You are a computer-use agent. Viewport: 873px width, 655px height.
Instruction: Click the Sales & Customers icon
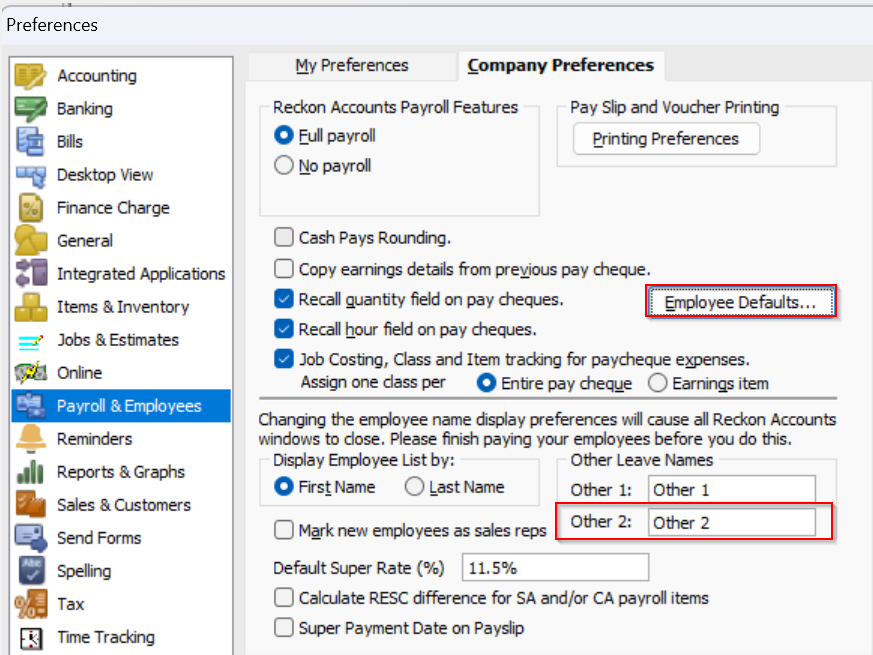[31, 505]
